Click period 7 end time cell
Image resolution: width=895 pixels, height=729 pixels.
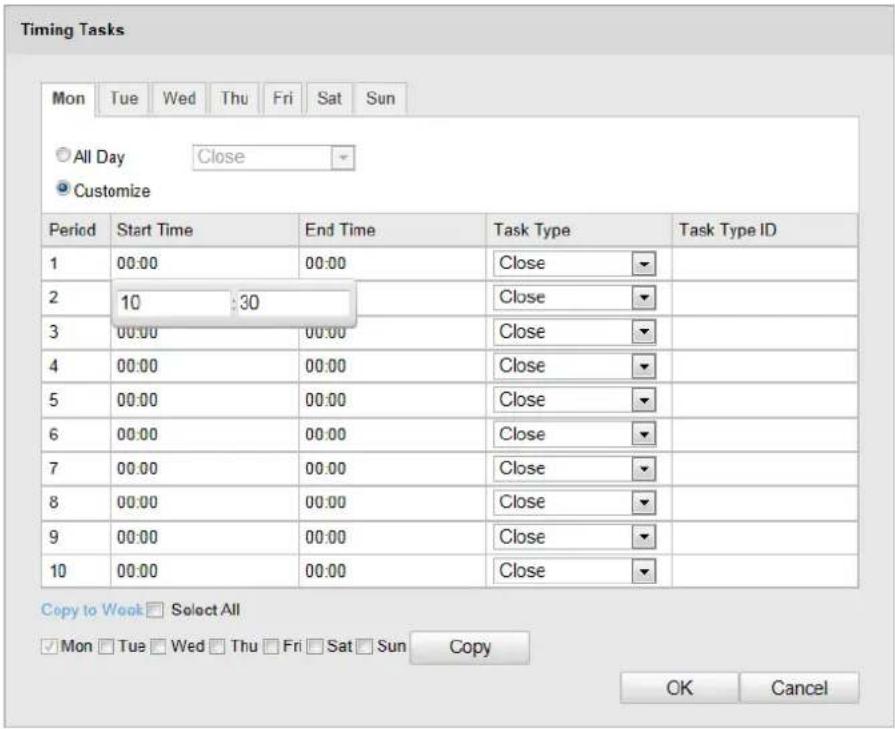(x=392, y=469)
